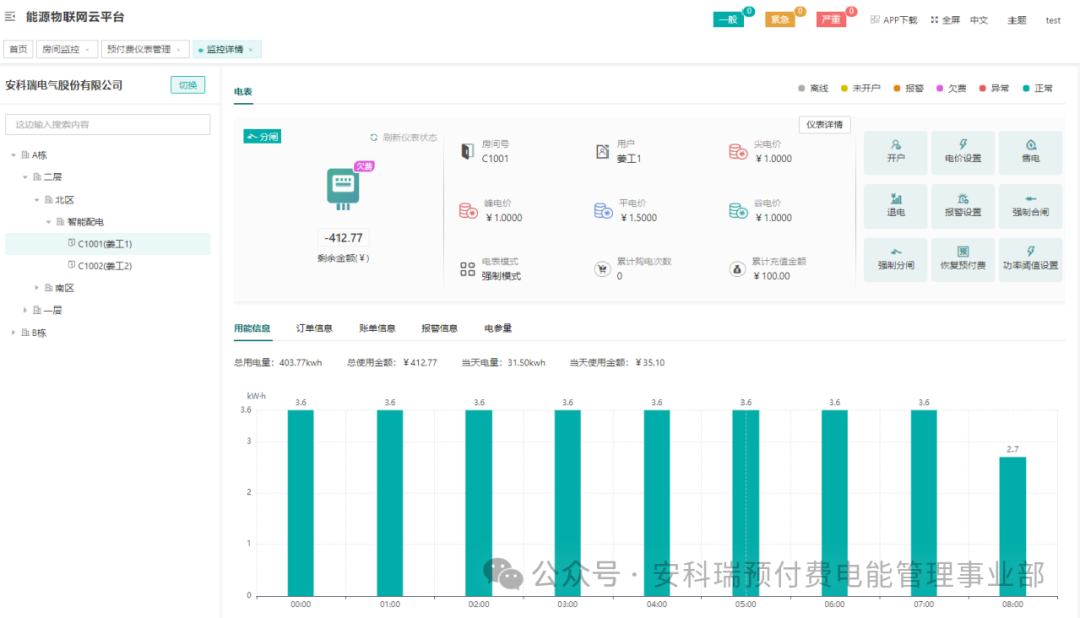The height and width of the screenshot is (618, 1080).
Task: Switch to the 首页 home tab
Action: pos(19,49)
